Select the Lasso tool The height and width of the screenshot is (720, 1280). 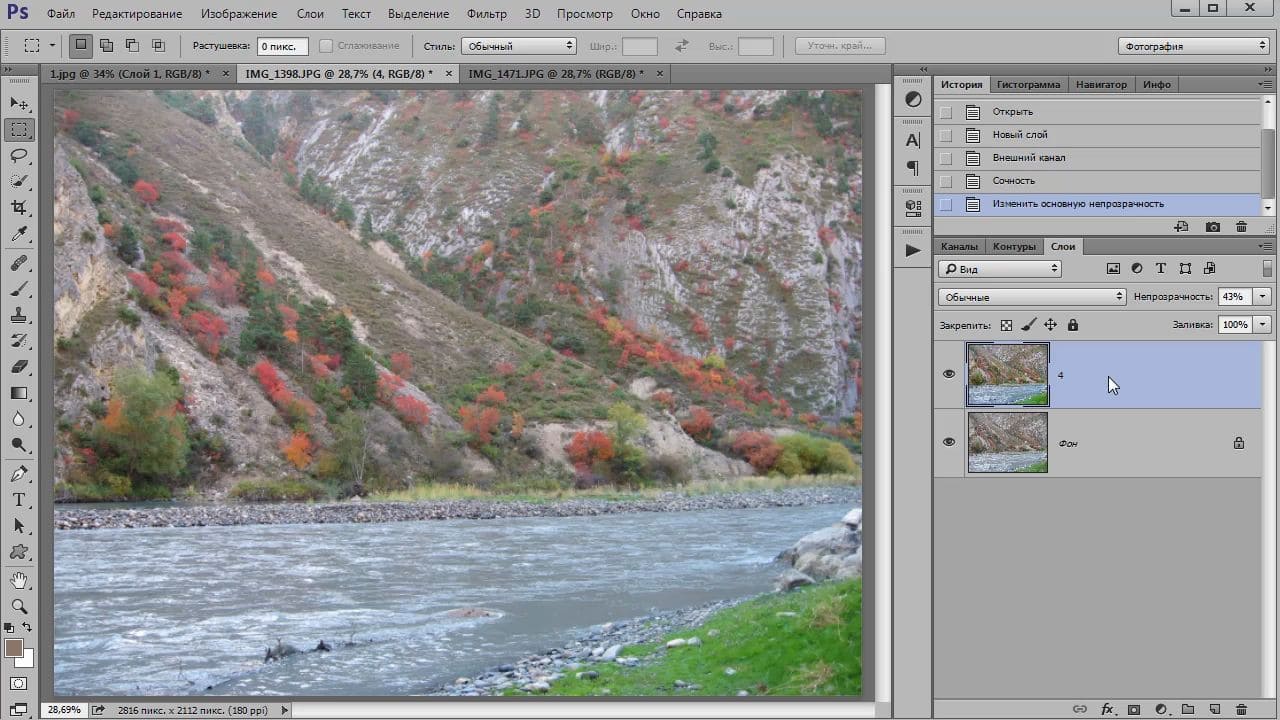tap(19, 155)
